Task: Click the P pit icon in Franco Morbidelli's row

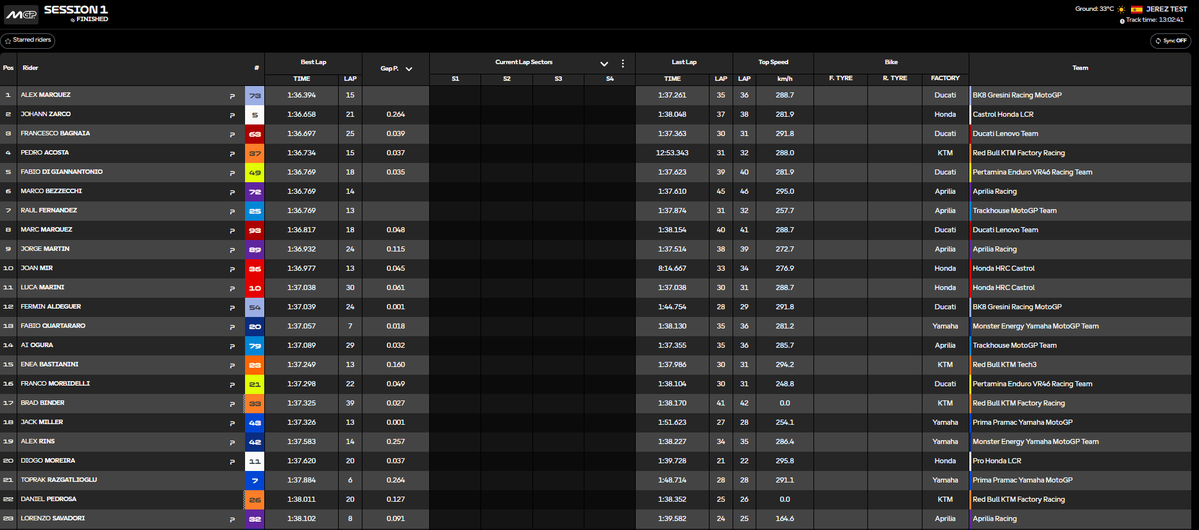Action: tap(232, 384)
